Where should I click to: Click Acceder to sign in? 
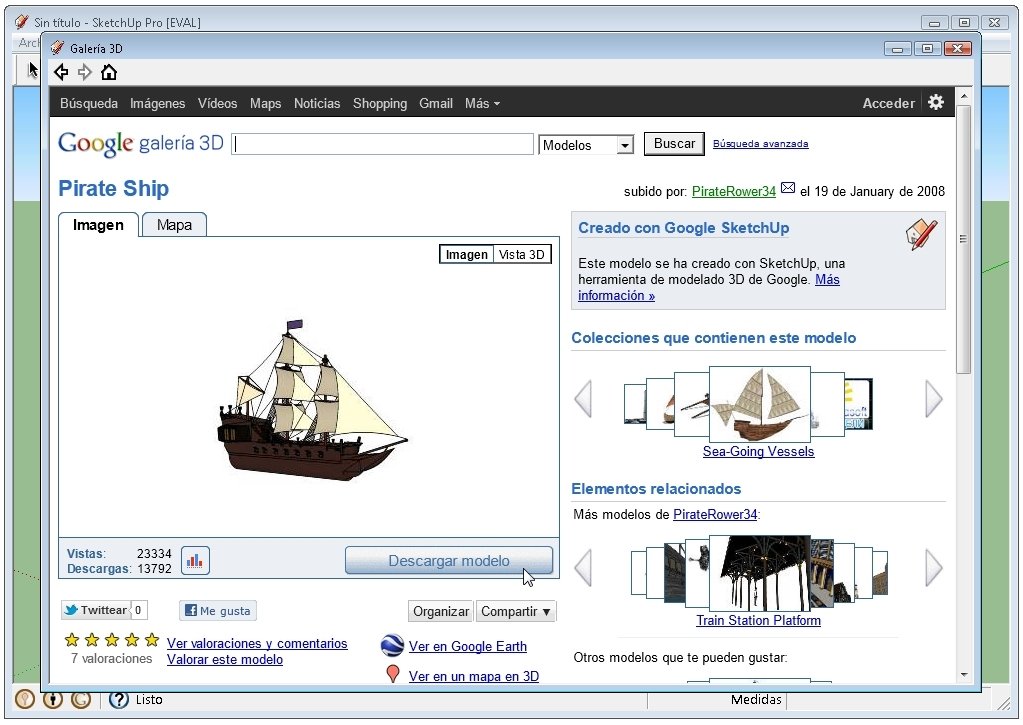888,103
